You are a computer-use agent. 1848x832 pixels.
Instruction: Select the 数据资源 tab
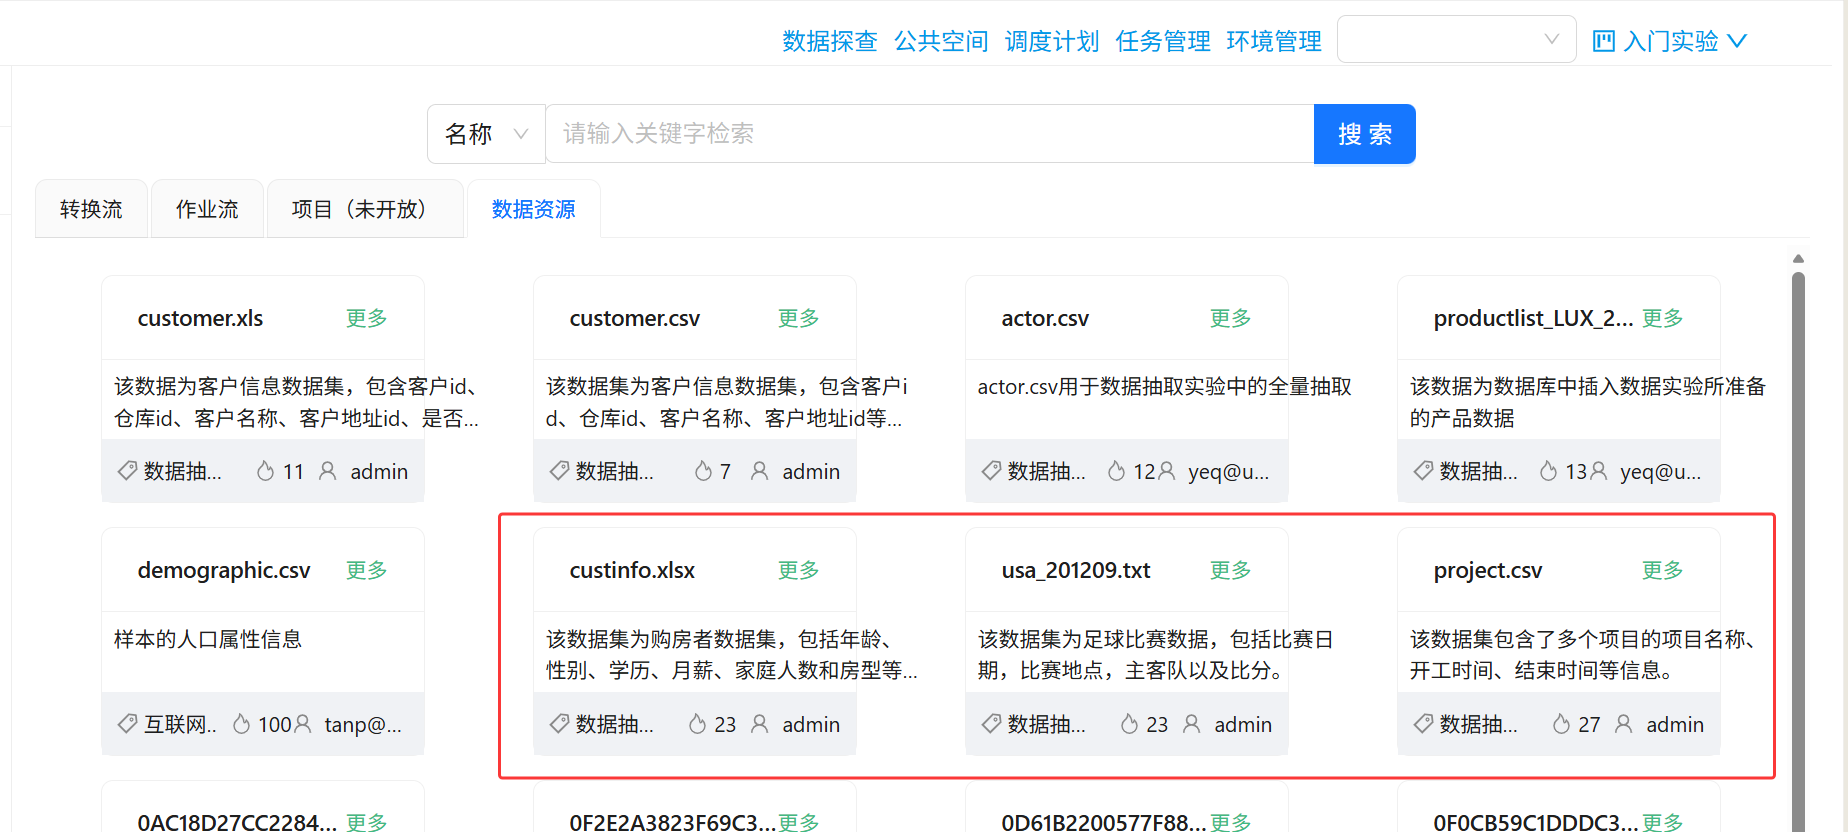coord(533,209)
